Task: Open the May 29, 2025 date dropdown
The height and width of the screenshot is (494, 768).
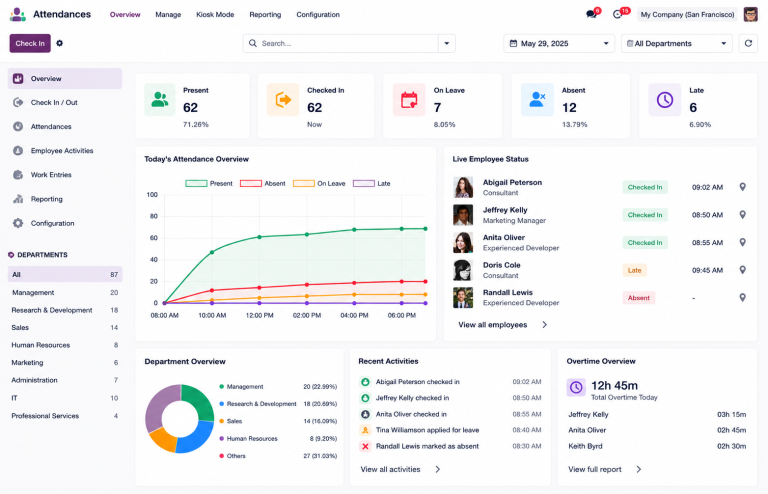Action: pos(559,43)
